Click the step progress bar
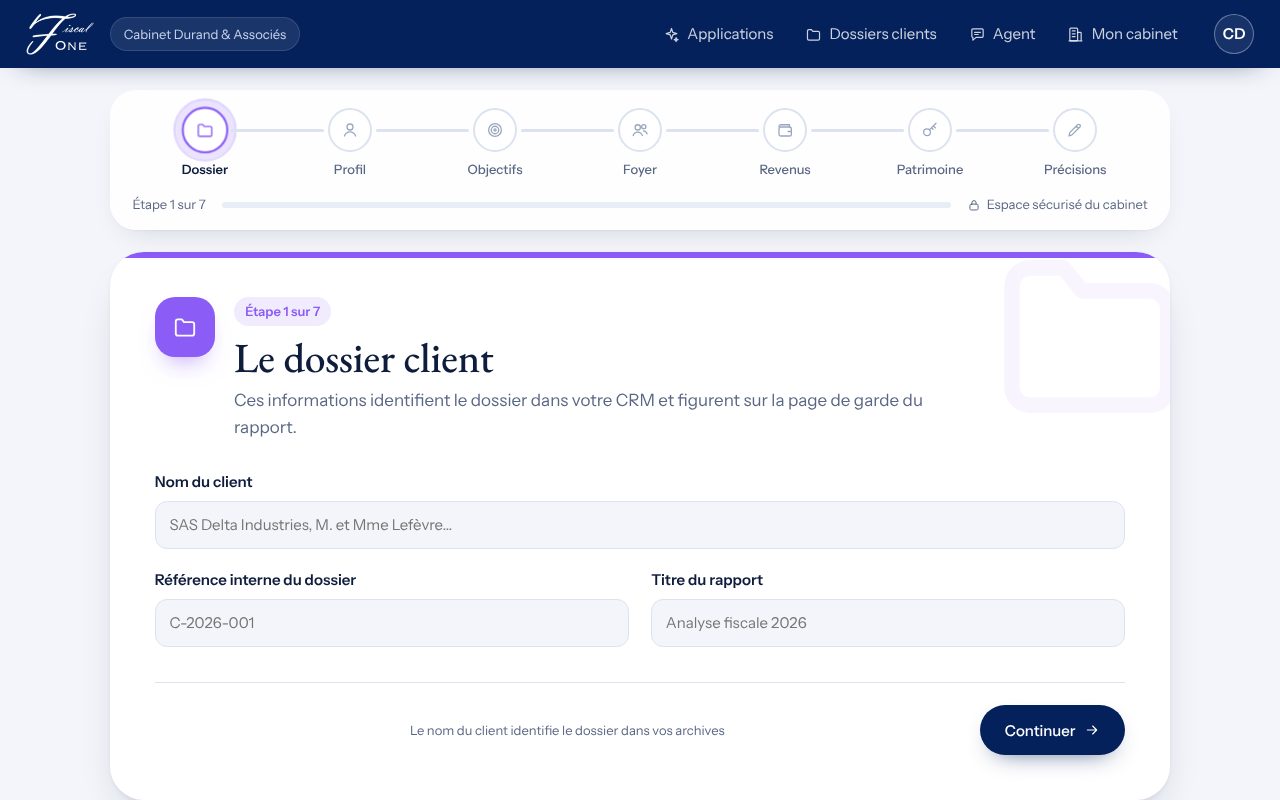 coord(586,205)
